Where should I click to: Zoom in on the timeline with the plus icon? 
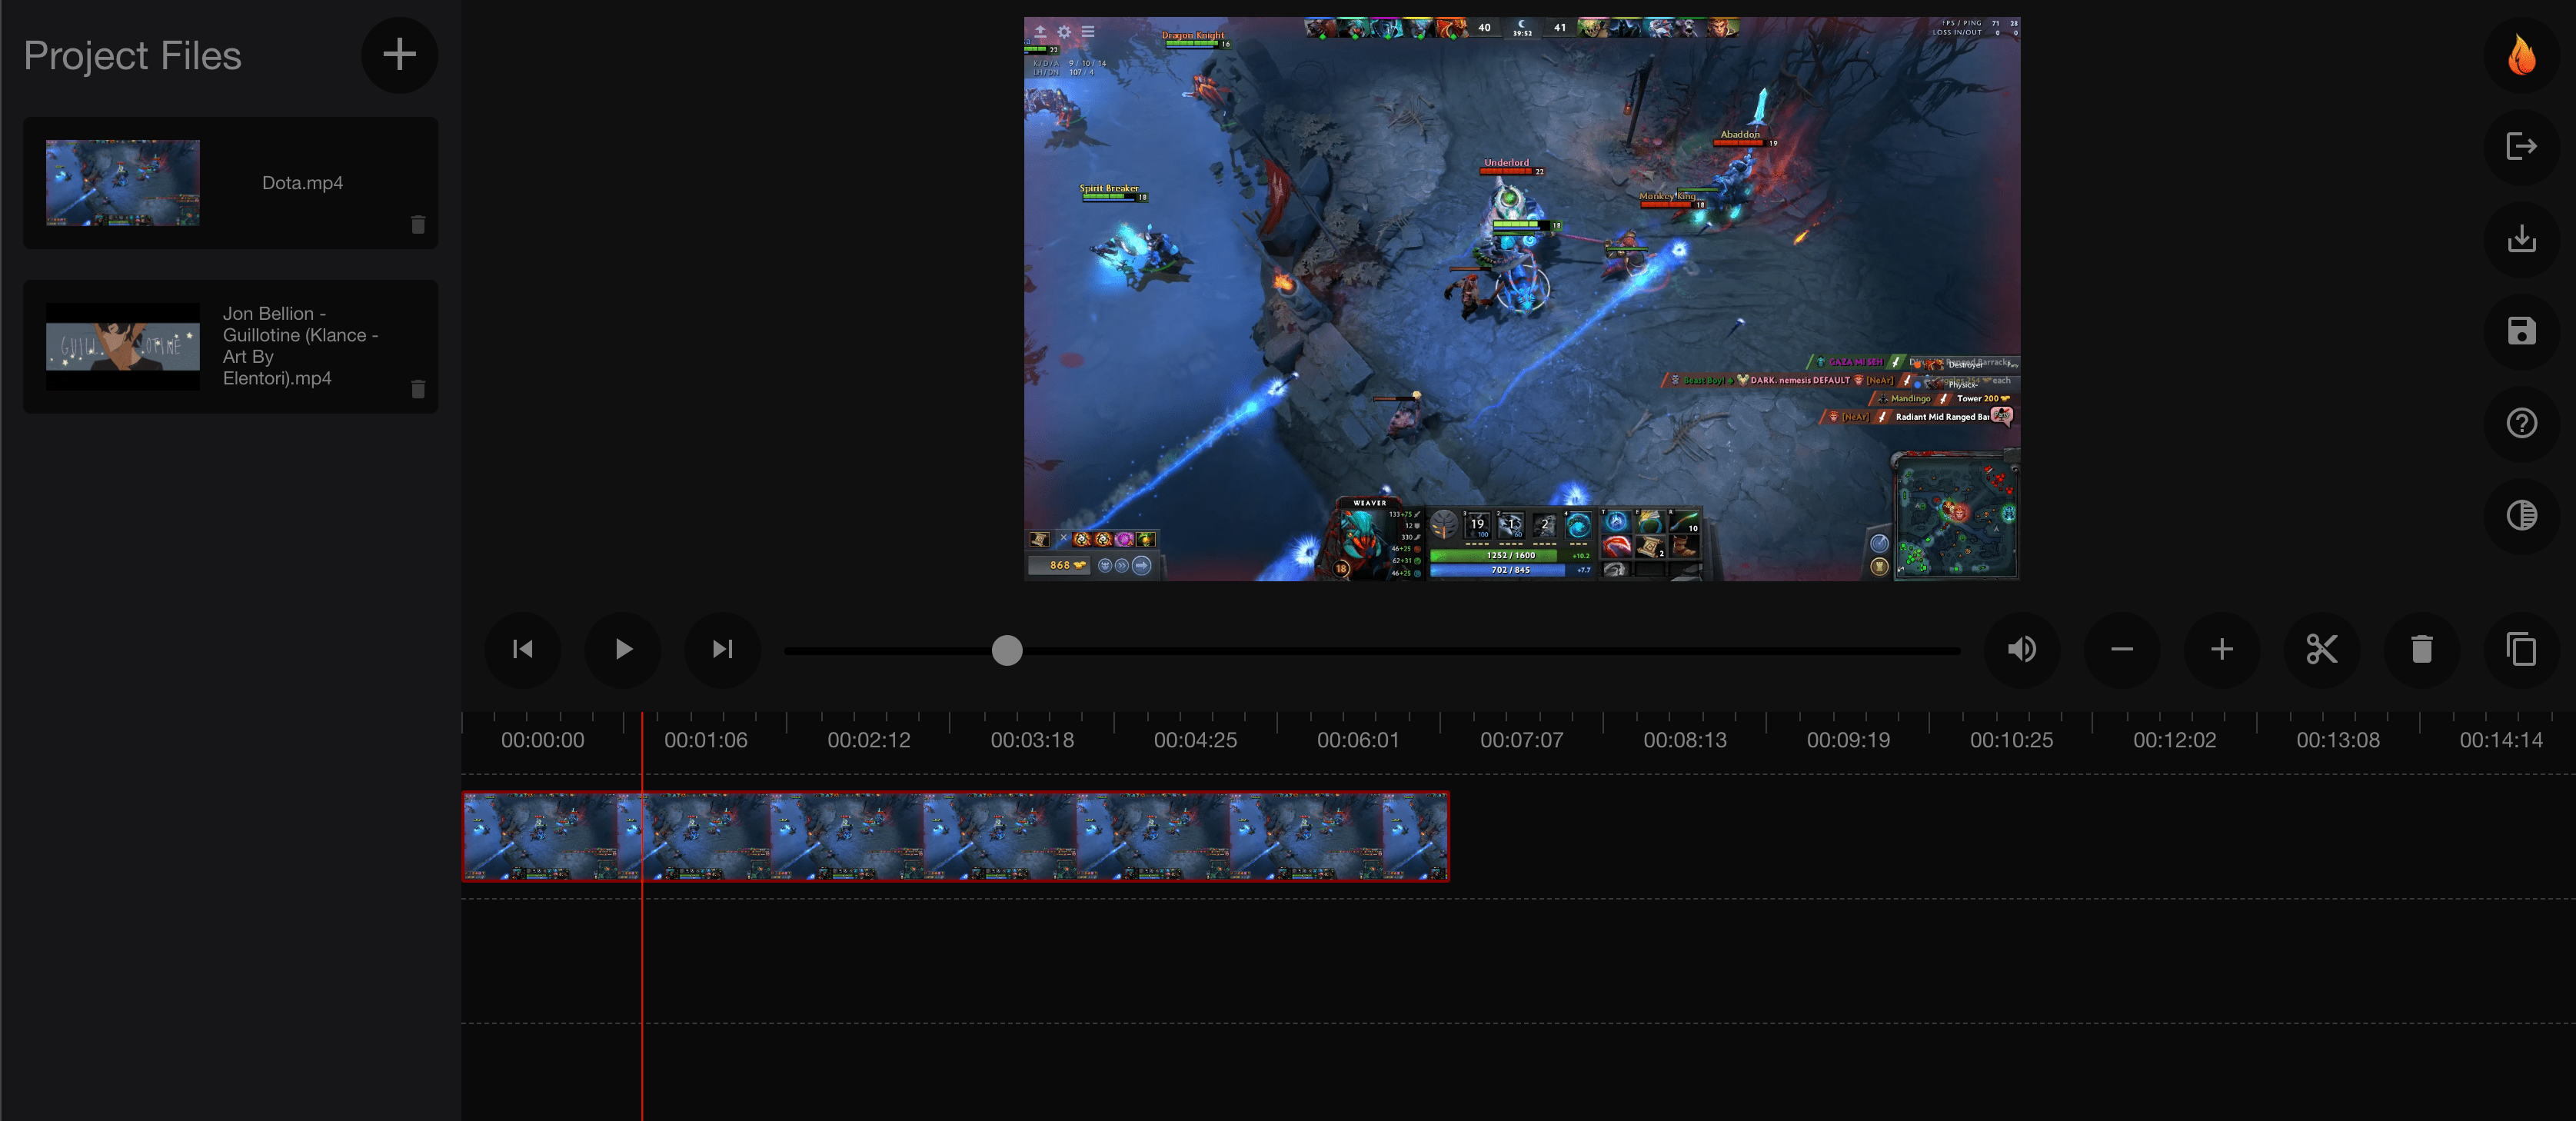point(2221,650)
